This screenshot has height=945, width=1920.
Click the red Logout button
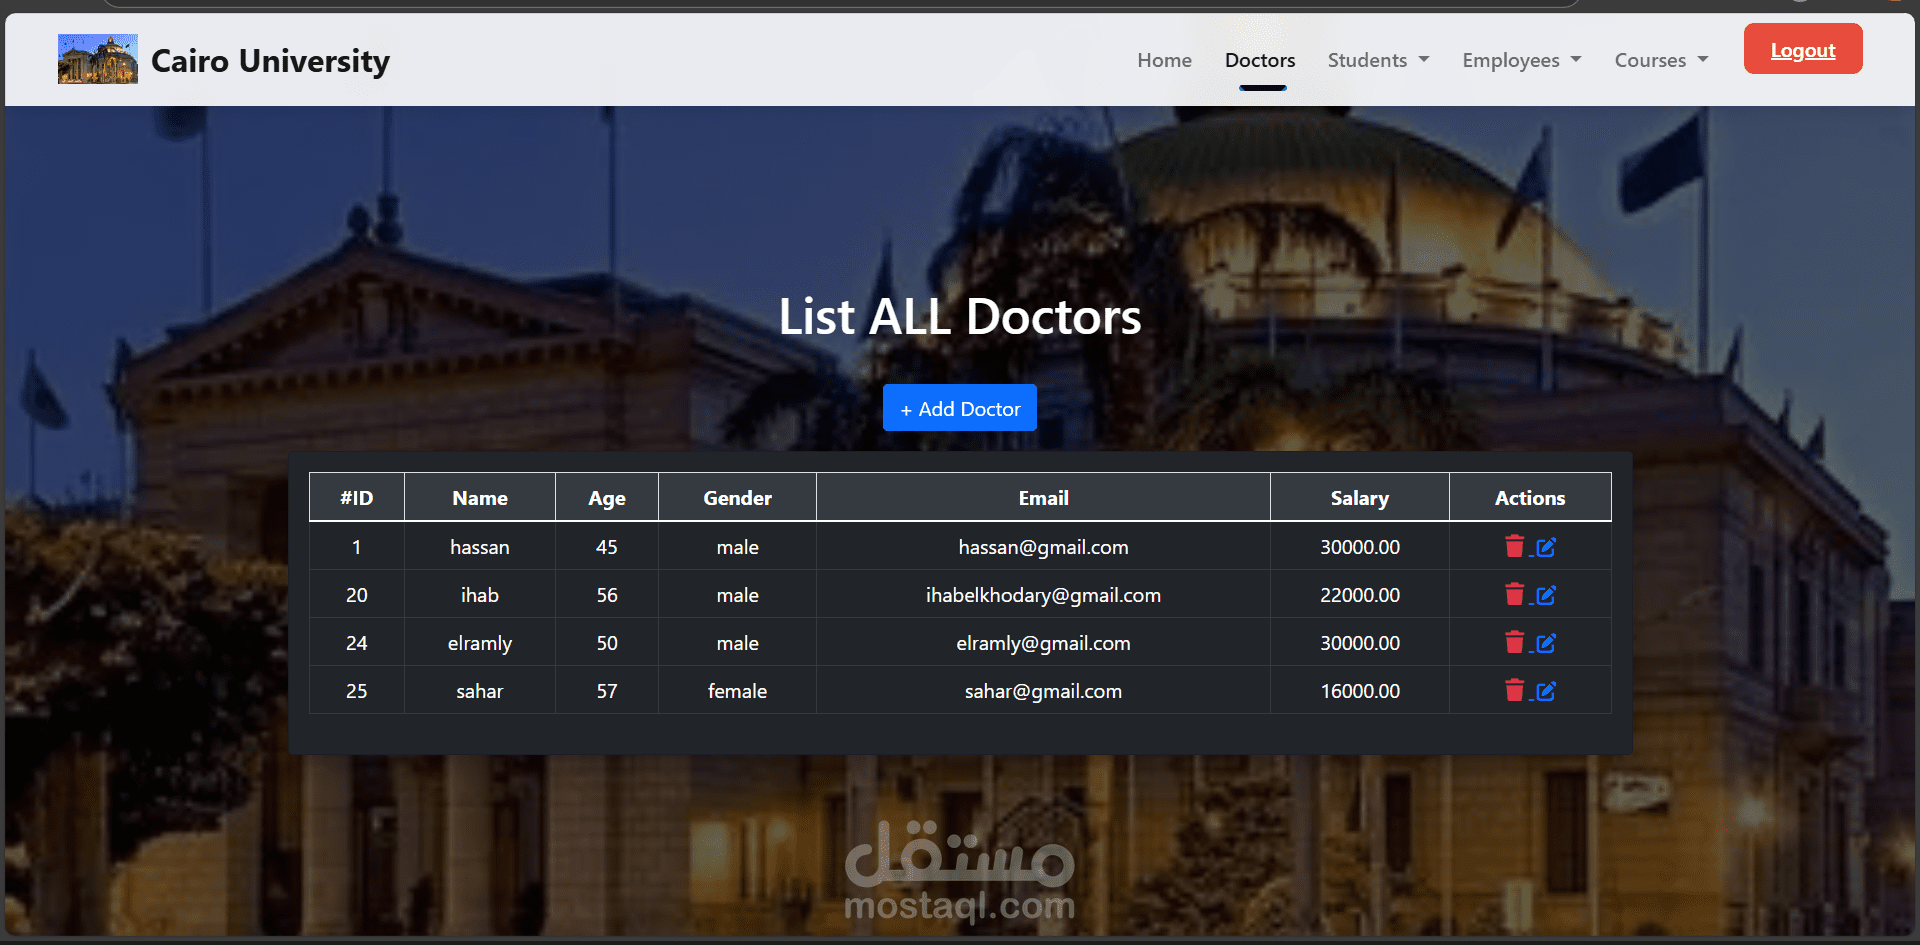coord(1803,49)
